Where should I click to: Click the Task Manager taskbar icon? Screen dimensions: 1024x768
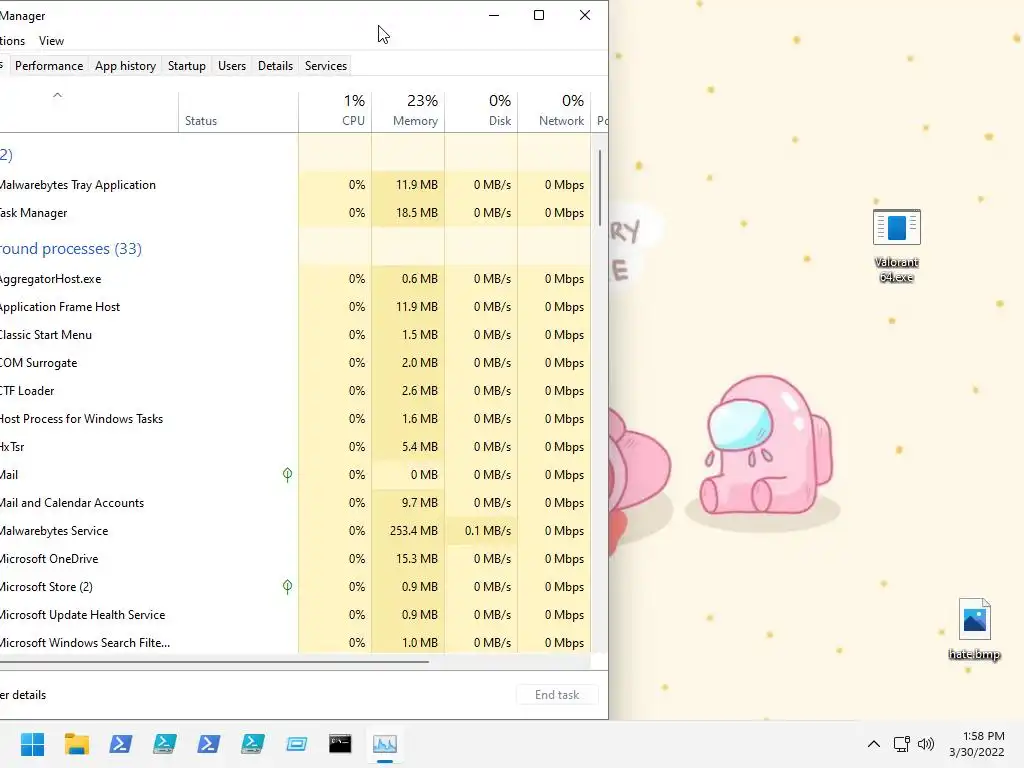coord(385,744)
